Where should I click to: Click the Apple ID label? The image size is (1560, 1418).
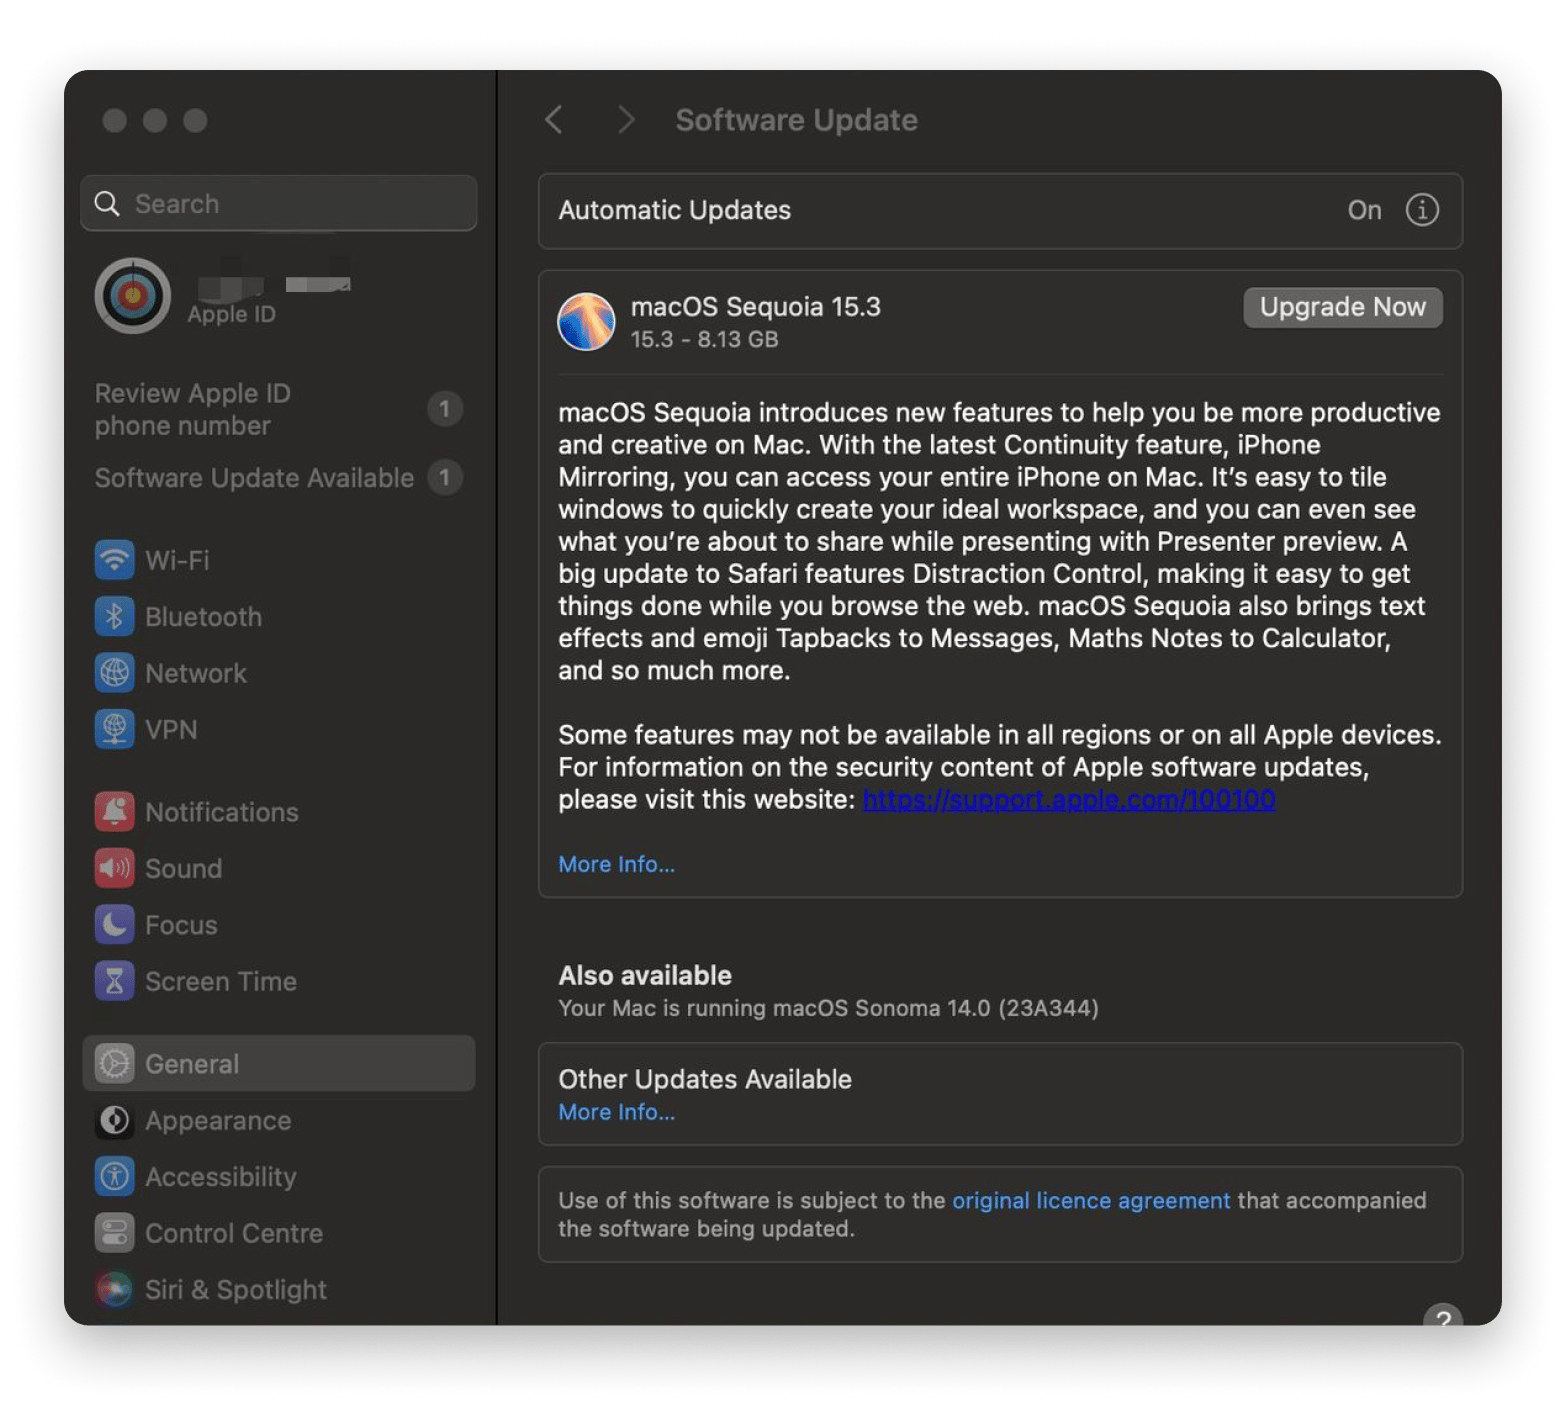[x=231, y=314]
